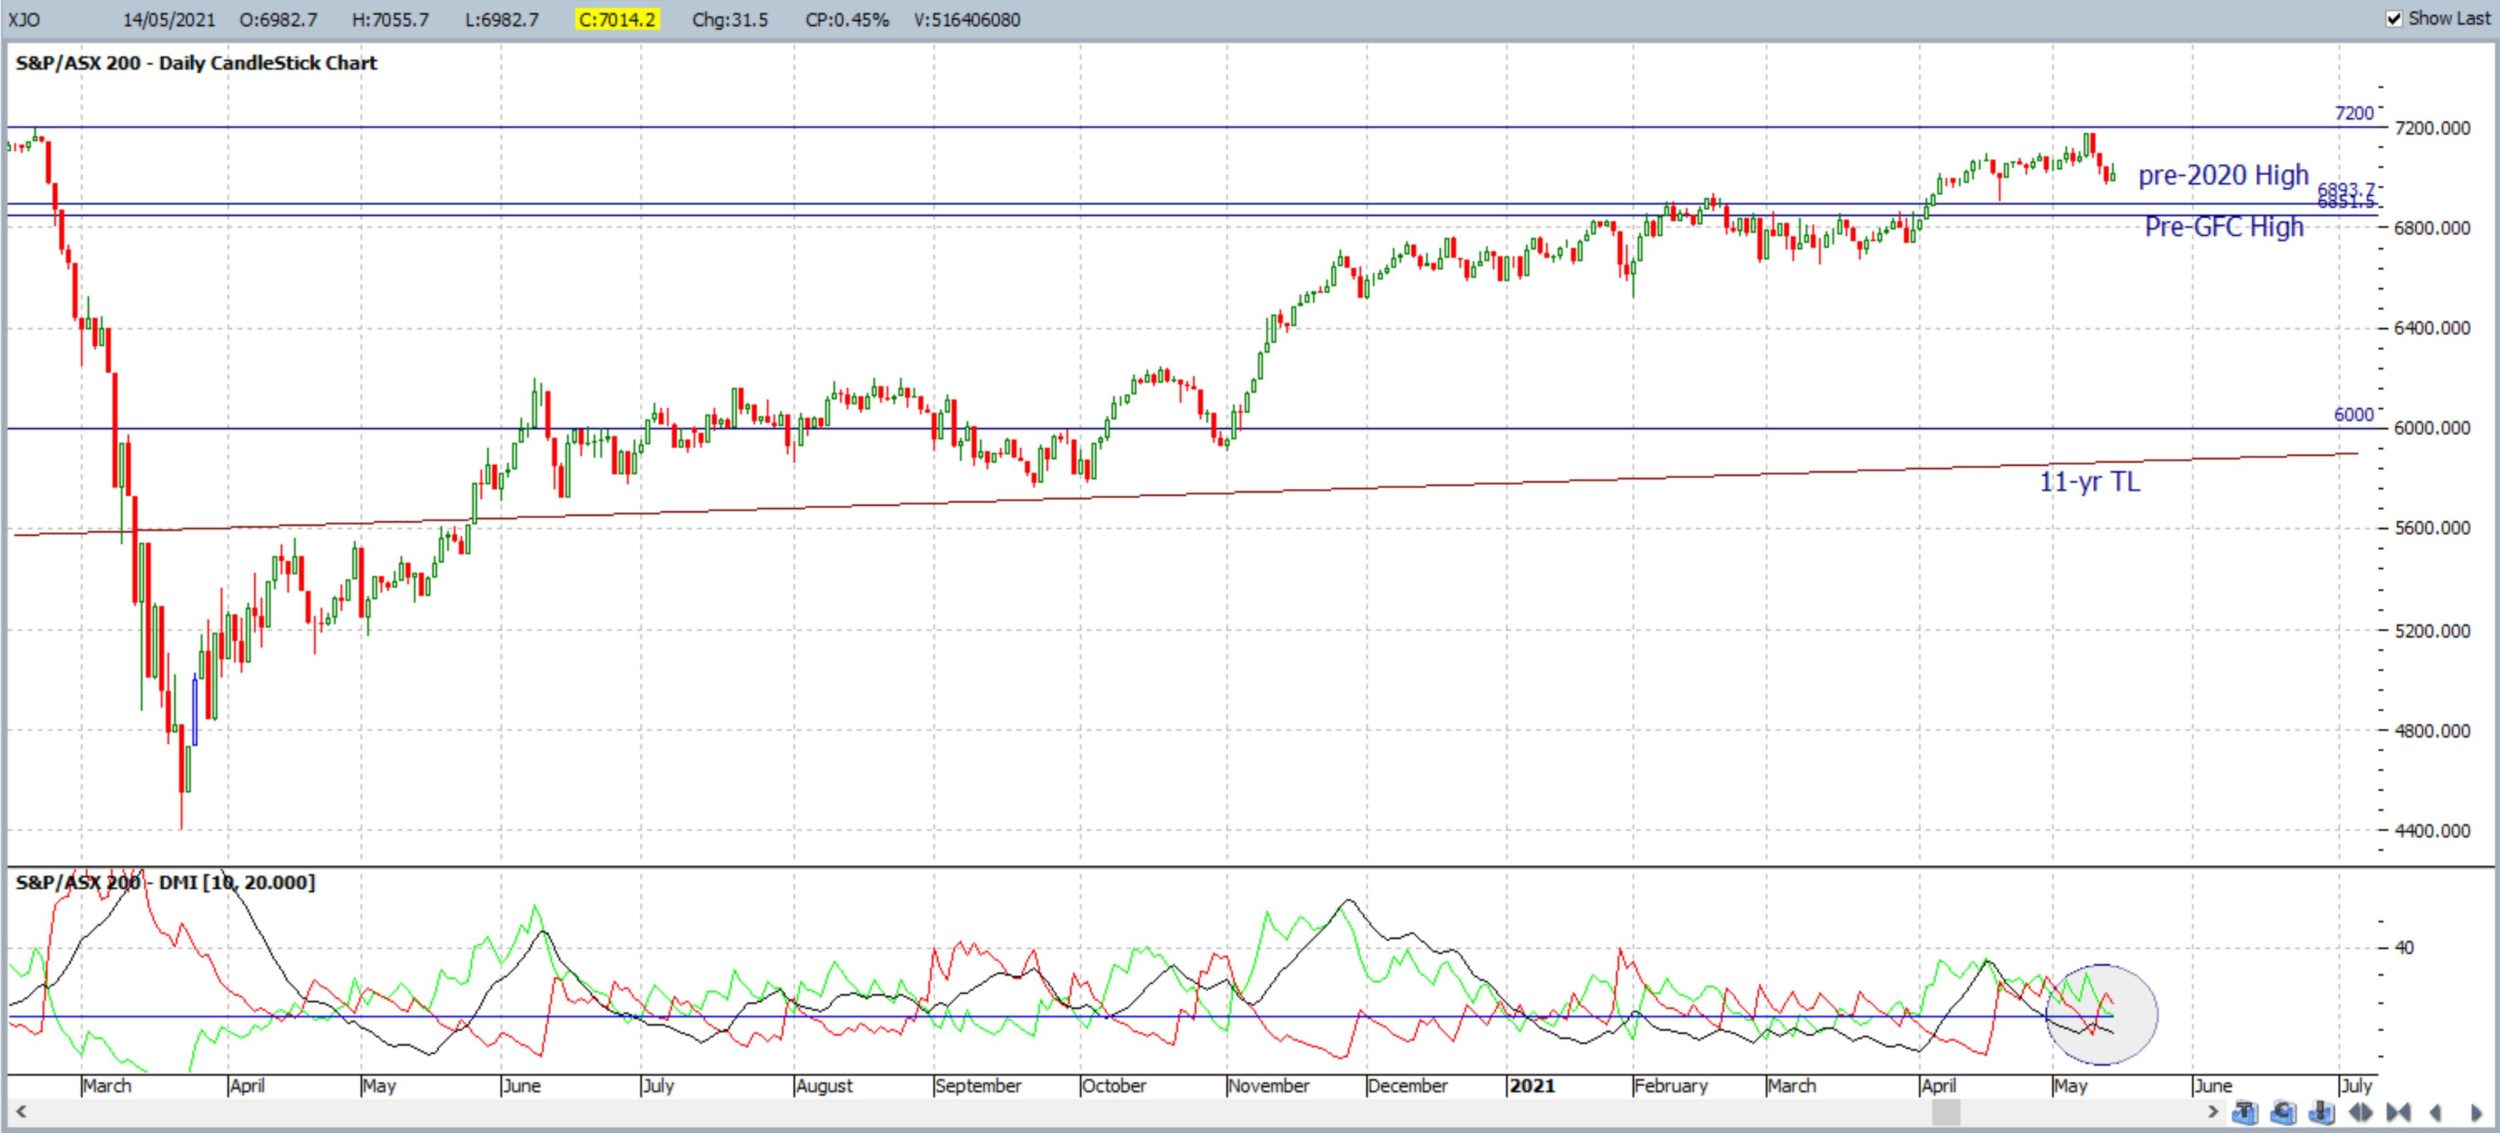Click the 'pre-2020 High' annotation label
Image resolution: width=2500 pixels, height=1133 pixels.
2223,176
